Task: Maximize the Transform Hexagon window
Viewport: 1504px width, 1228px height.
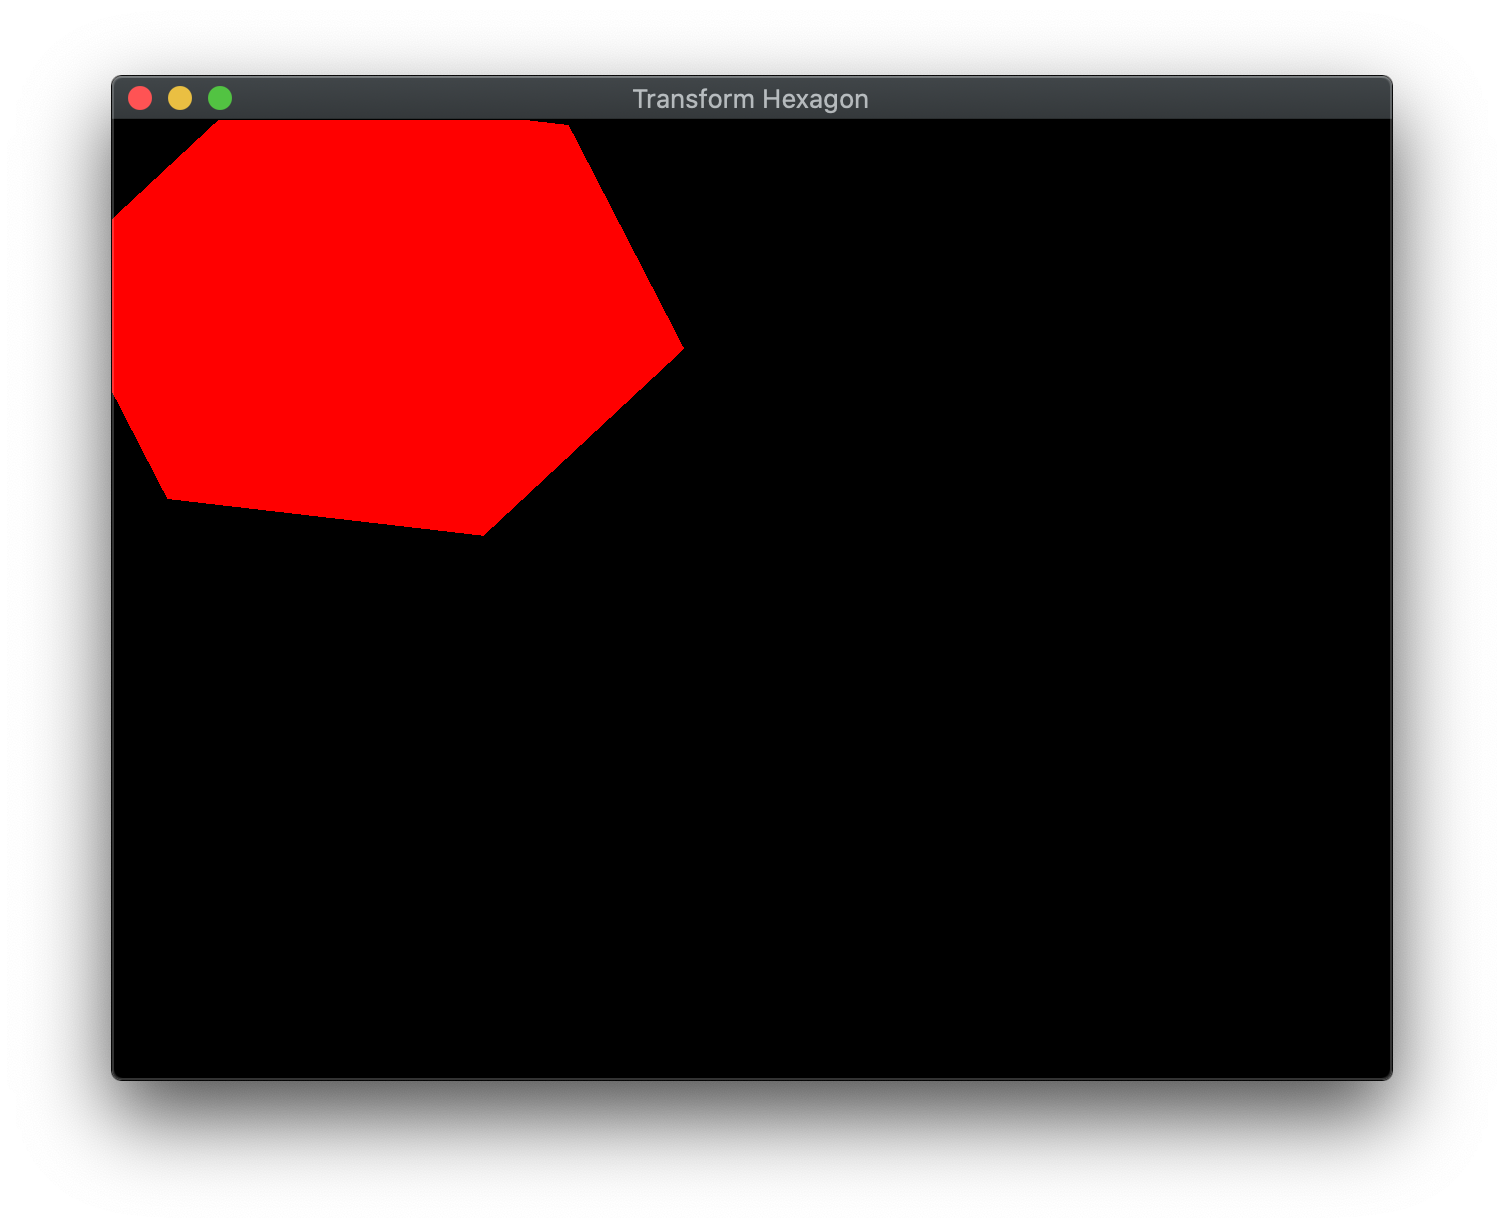Action: click(220, 98)
